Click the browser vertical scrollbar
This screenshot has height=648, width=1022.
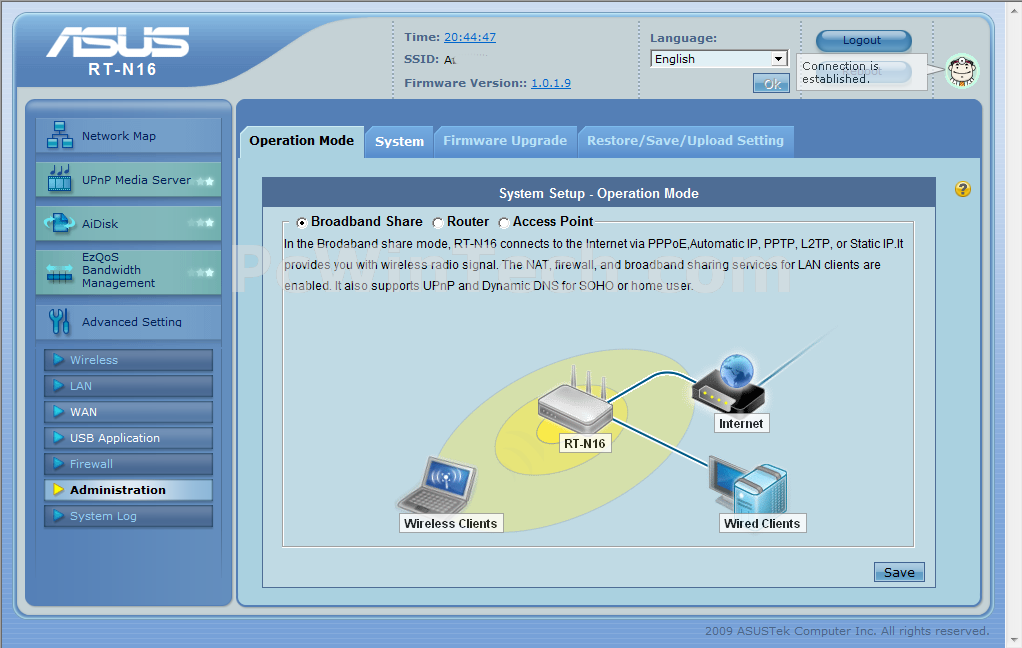point(1014,324)
